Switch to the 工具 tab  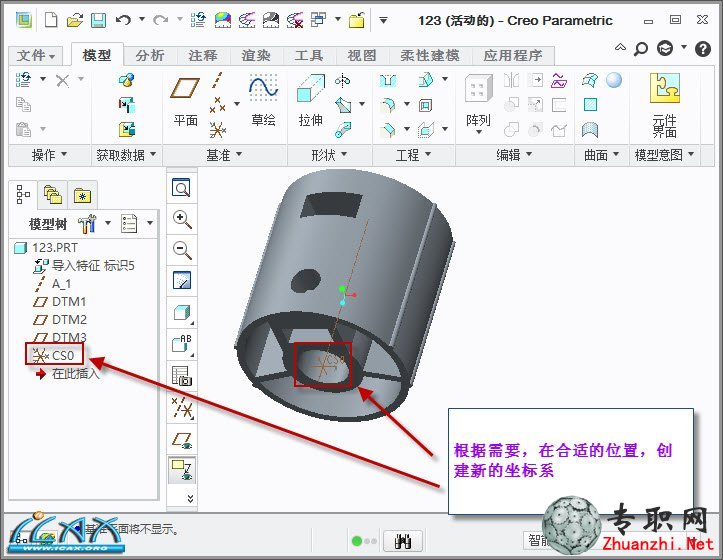pyautogui.click(x=308, y=56)
